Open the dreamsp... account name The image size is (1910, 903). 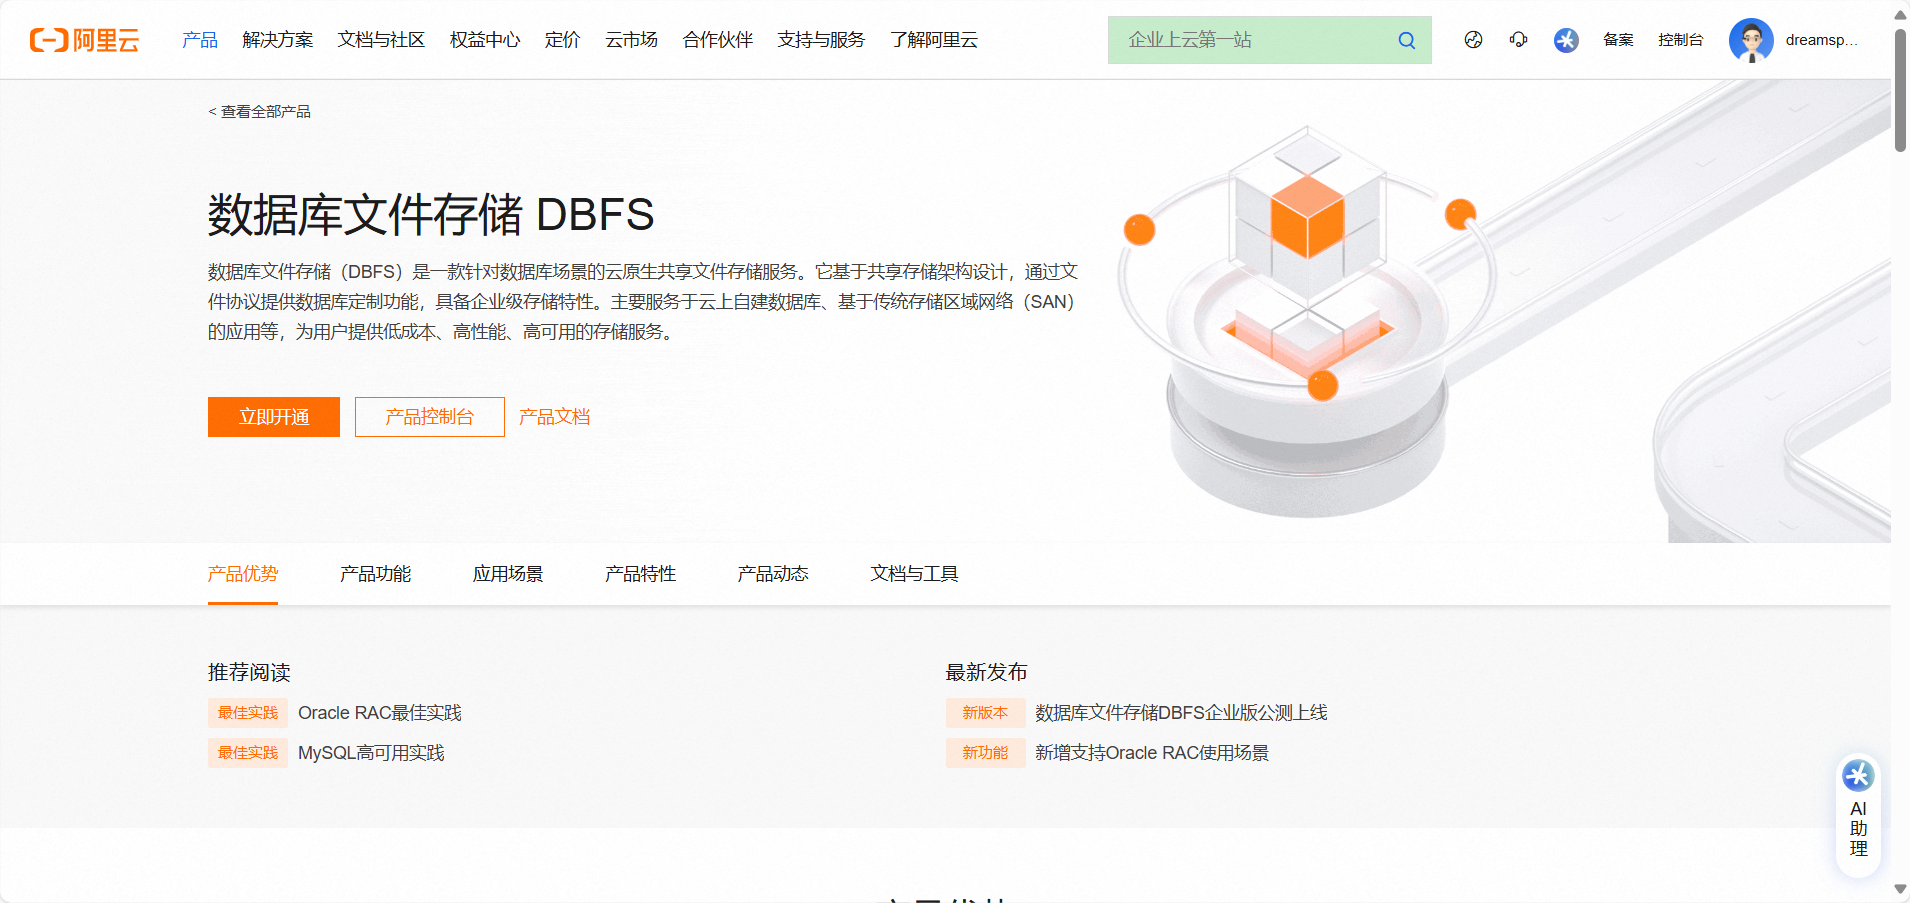(1821, 40)
